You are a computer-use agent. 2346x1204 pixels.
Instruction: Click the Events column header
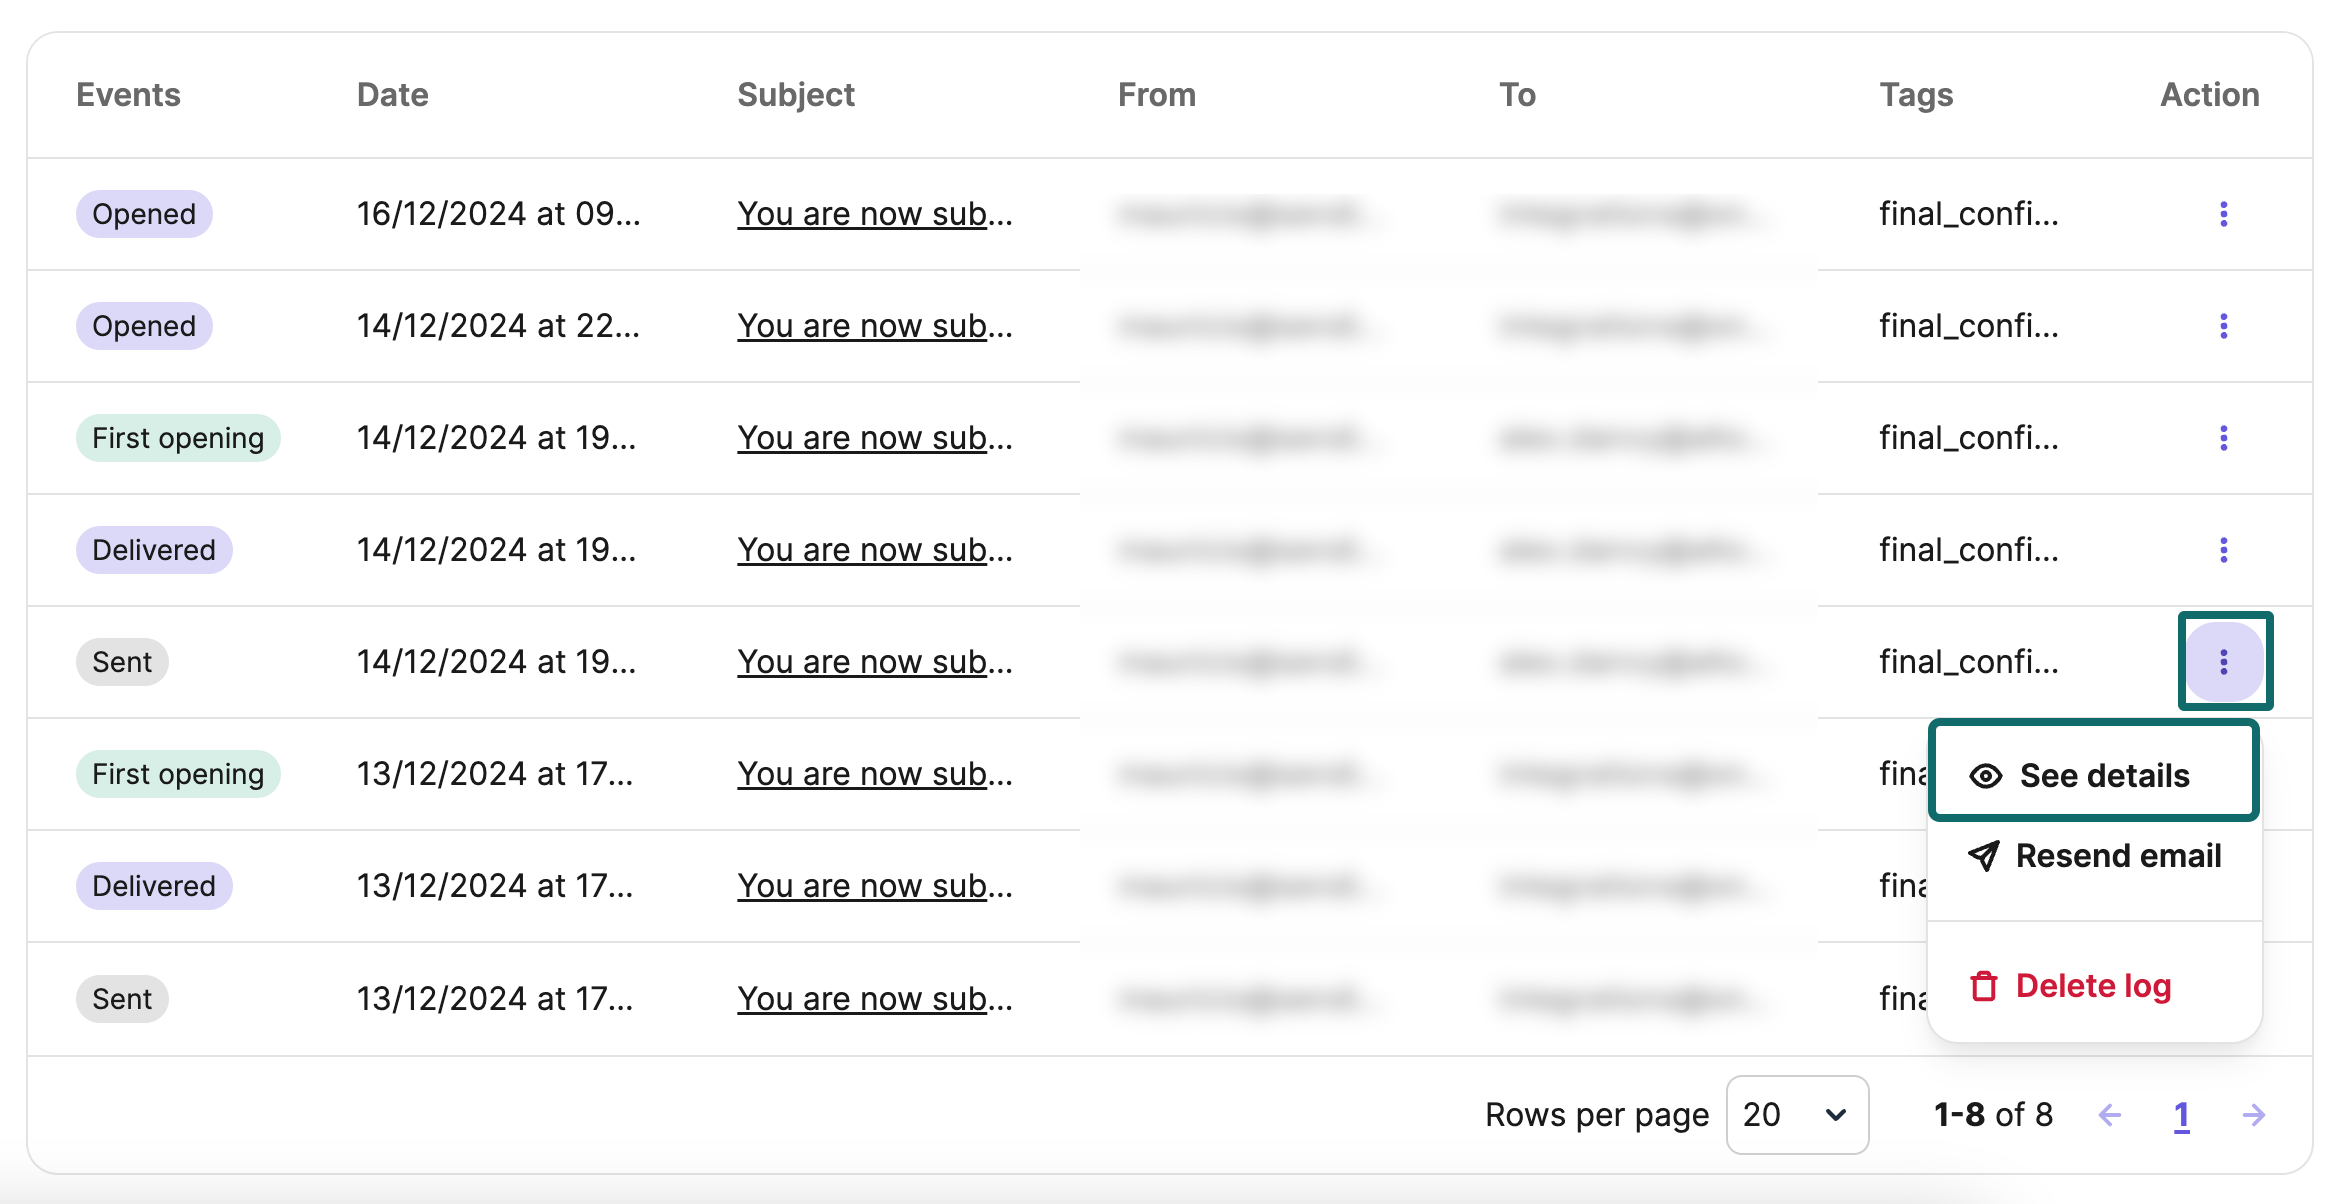click(x=128, y=94)
